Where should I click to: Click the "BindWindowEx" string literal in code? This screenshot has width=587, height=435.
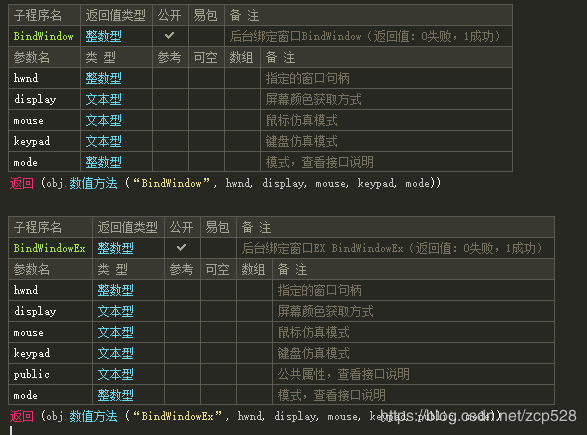177,416
